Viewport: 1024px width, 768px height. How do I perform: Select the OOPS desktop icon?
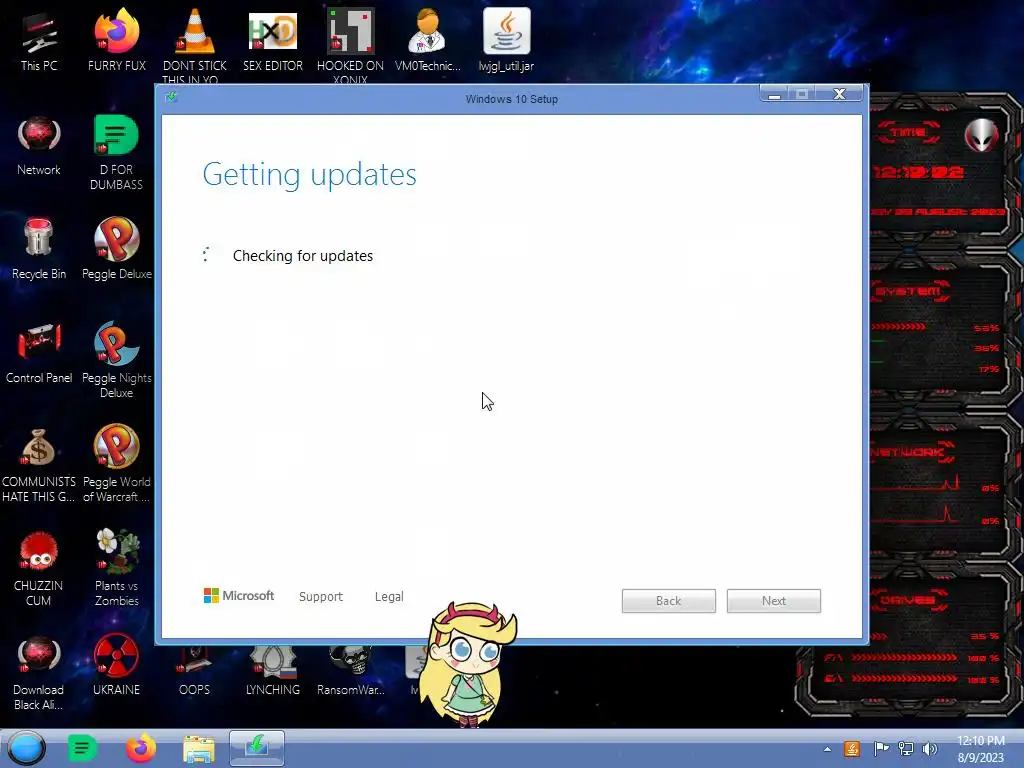tap(195, 673)
